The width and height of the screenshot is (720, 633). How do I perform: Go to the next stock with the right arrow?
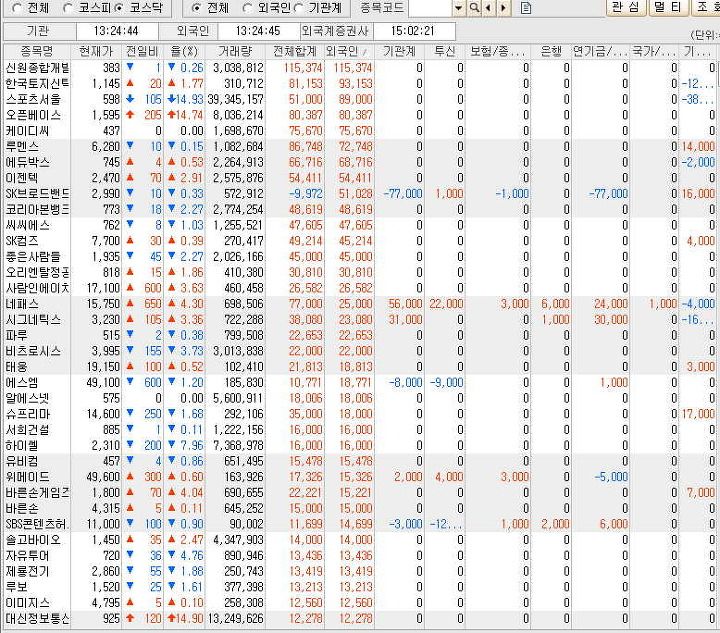click(x=504, y=8)
